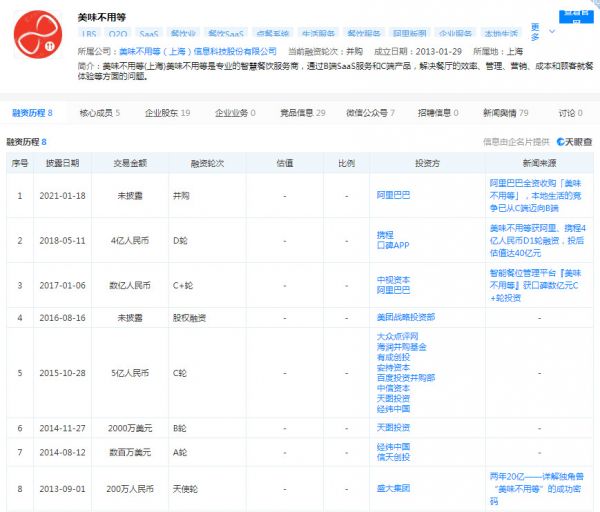The width and height of the screenshot is (600, 512).
Task: Open 盛大集团 investor link
Action: pos(393,488)
